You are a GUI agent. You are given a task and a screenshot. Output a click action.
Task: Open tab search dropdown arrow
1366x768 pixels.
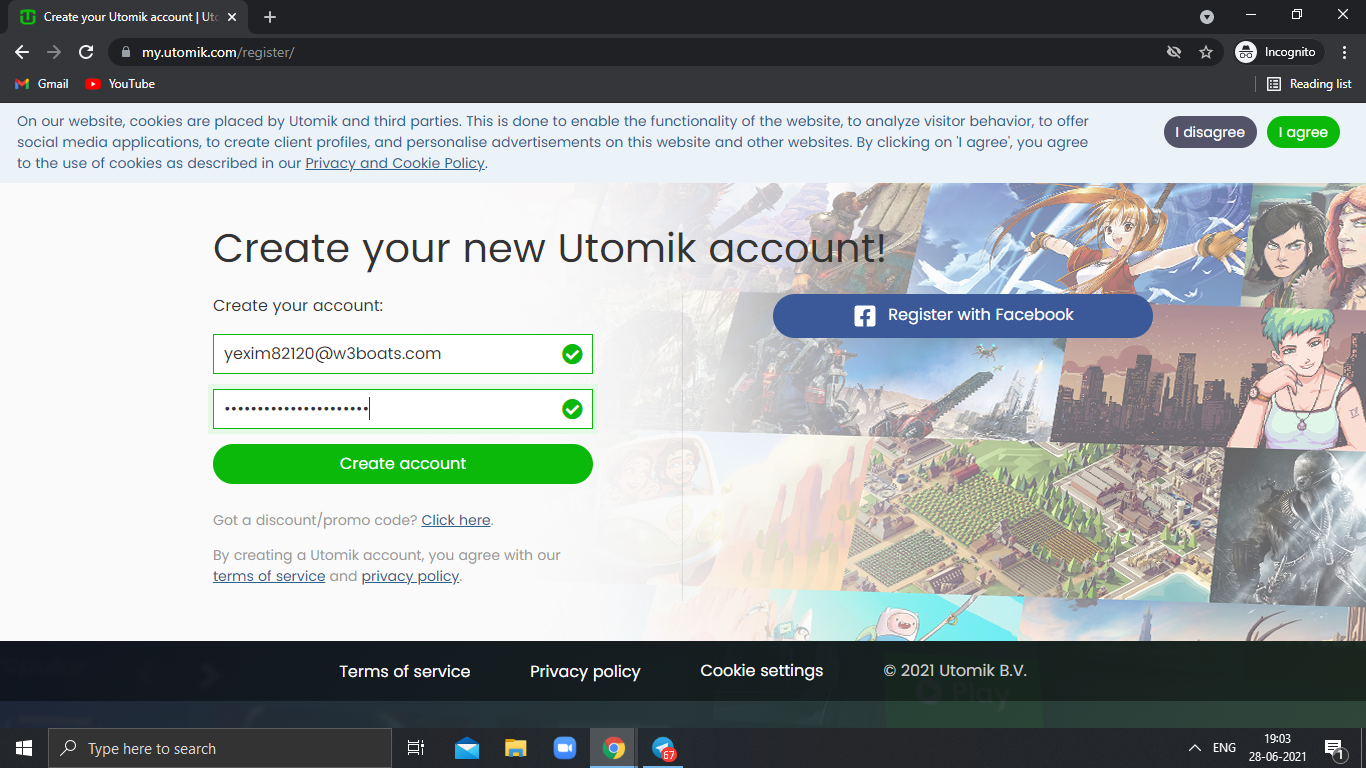click(1207, 17)
